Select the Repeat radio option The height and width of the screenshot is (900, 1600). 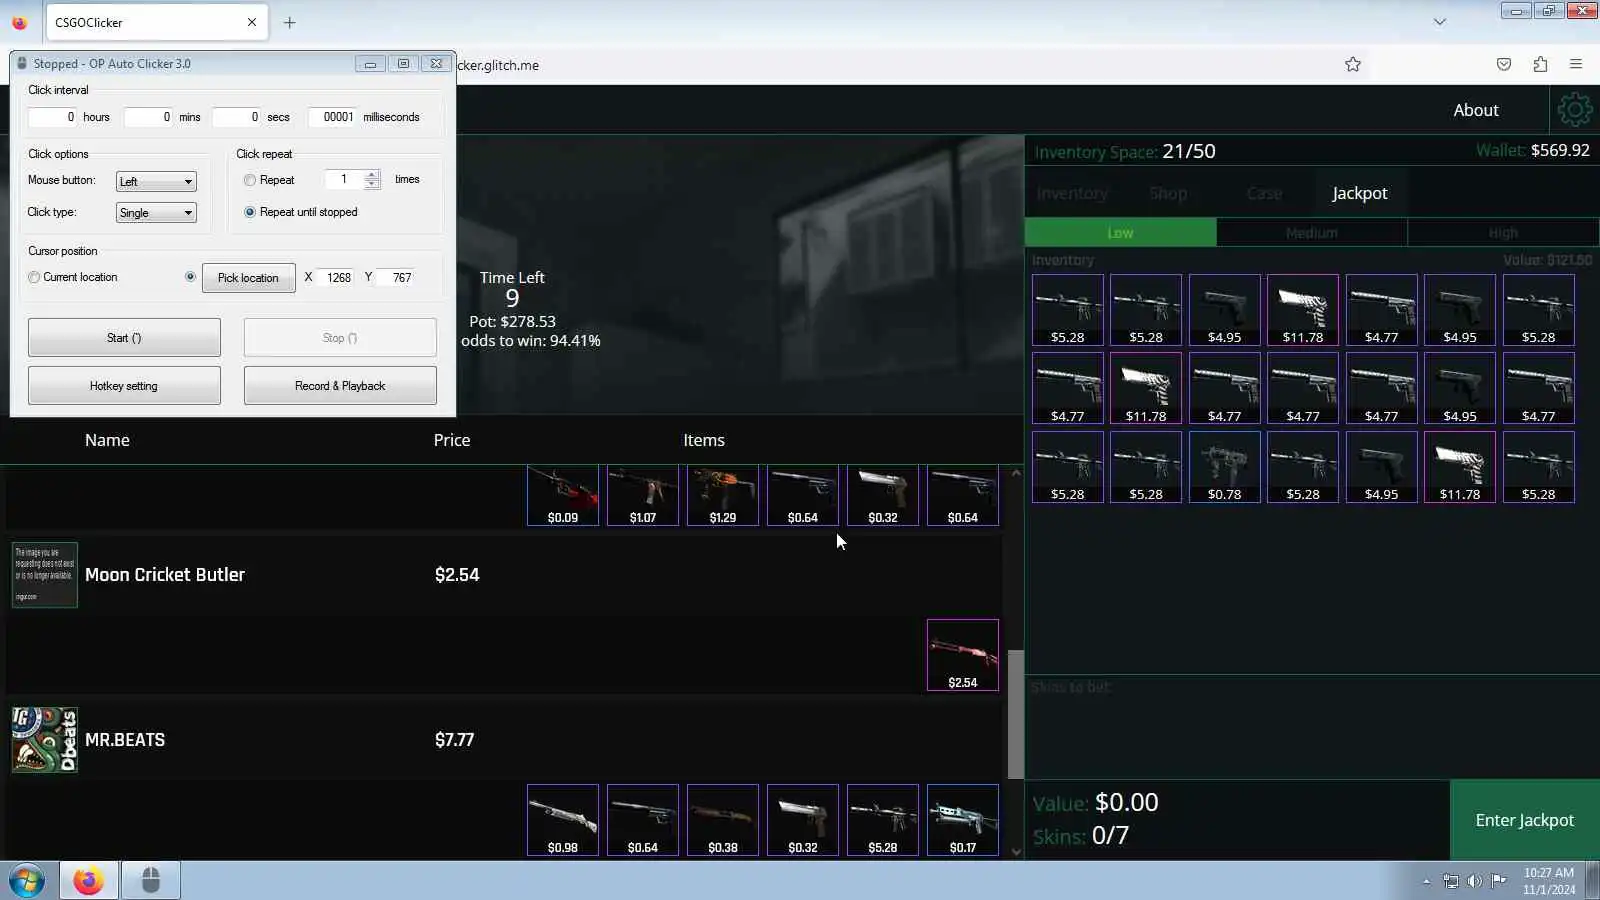click(250, 180)
